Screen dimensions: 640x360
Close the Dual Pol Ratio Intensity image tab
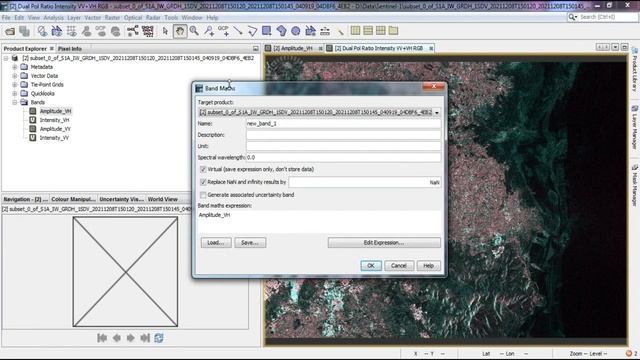pyautogui.click(x=431, y=49)
